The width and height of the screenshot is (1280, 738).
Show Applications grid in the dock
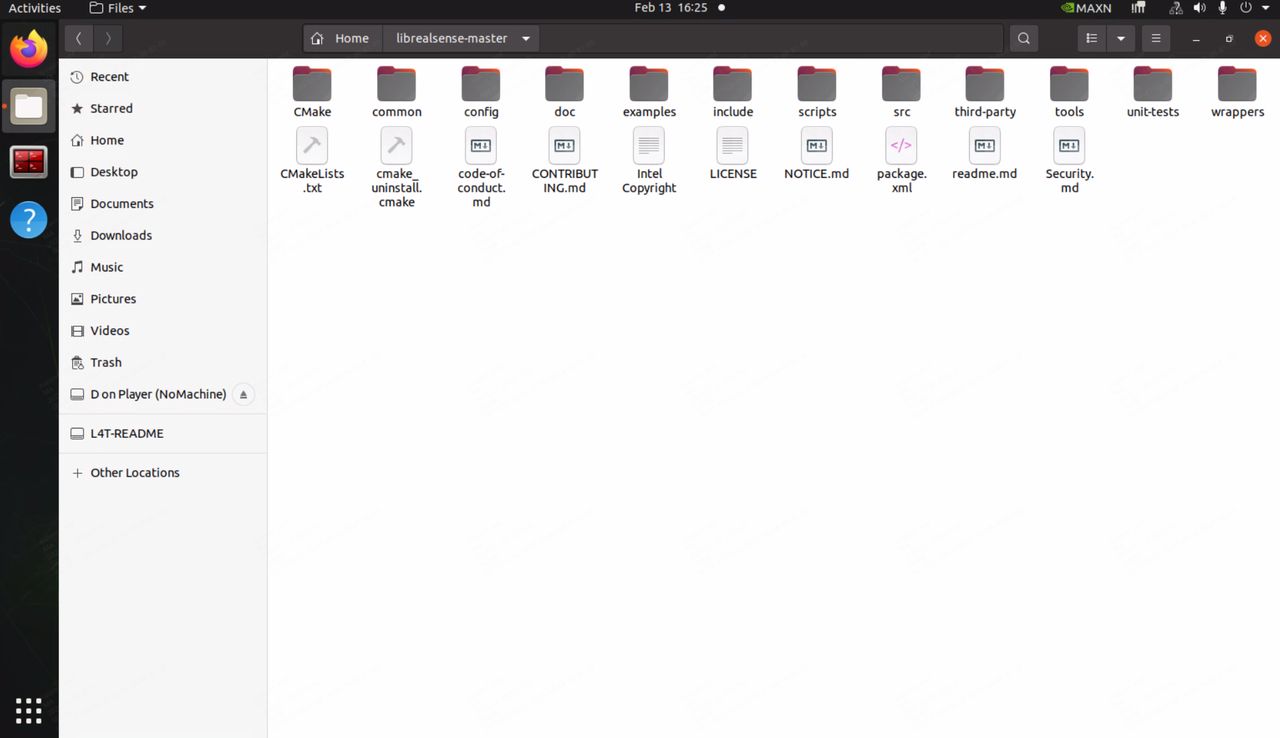(29, 710)
